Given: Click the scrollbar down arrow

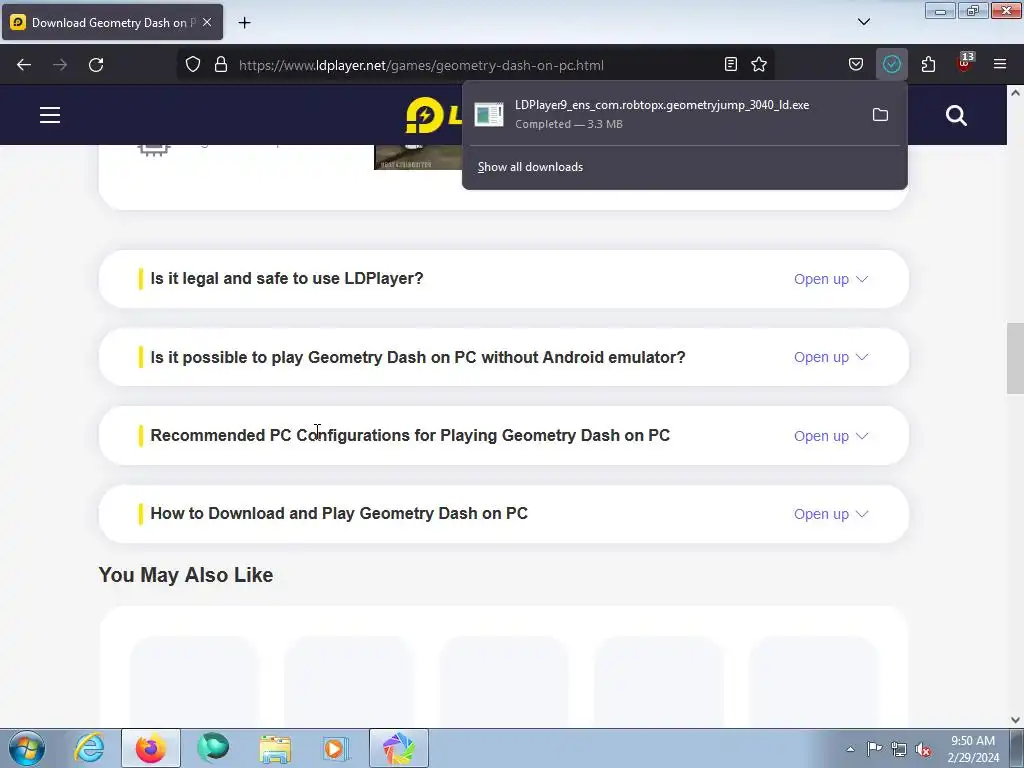Looking at the screenshot, I should 1015,720.
